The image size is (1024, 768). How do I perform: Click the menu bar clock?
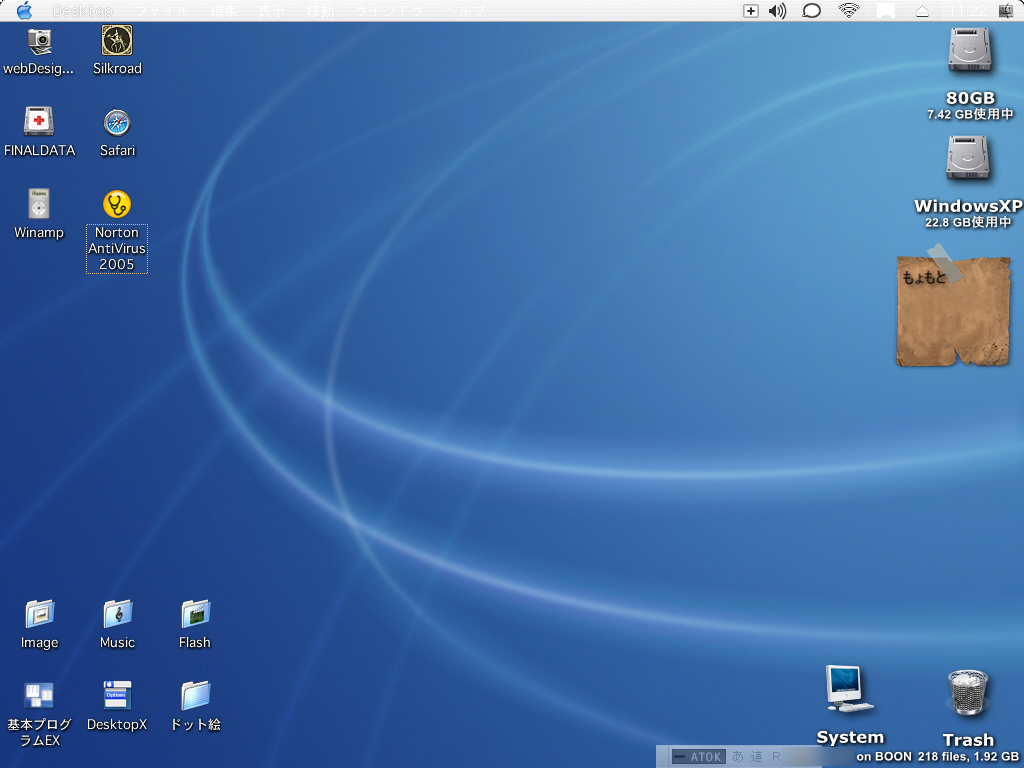coord(968,11)
